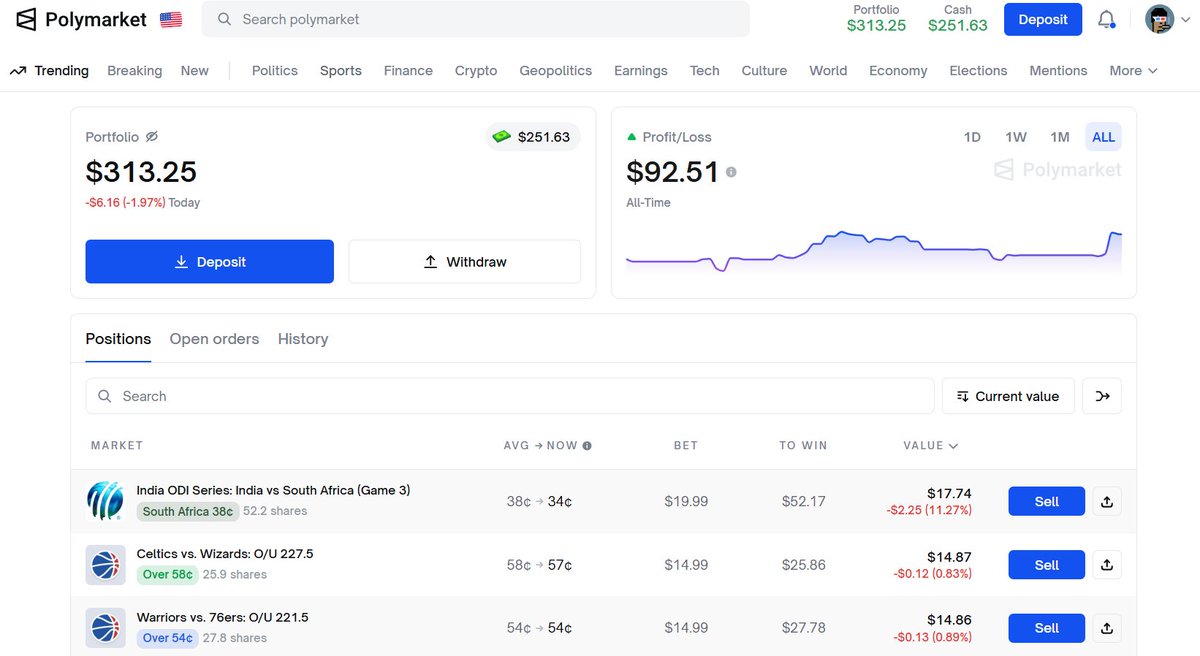Click the TO WIN column header
Image resolution: width=1200 pixels, height=656 pixels.
coord(804,446)
